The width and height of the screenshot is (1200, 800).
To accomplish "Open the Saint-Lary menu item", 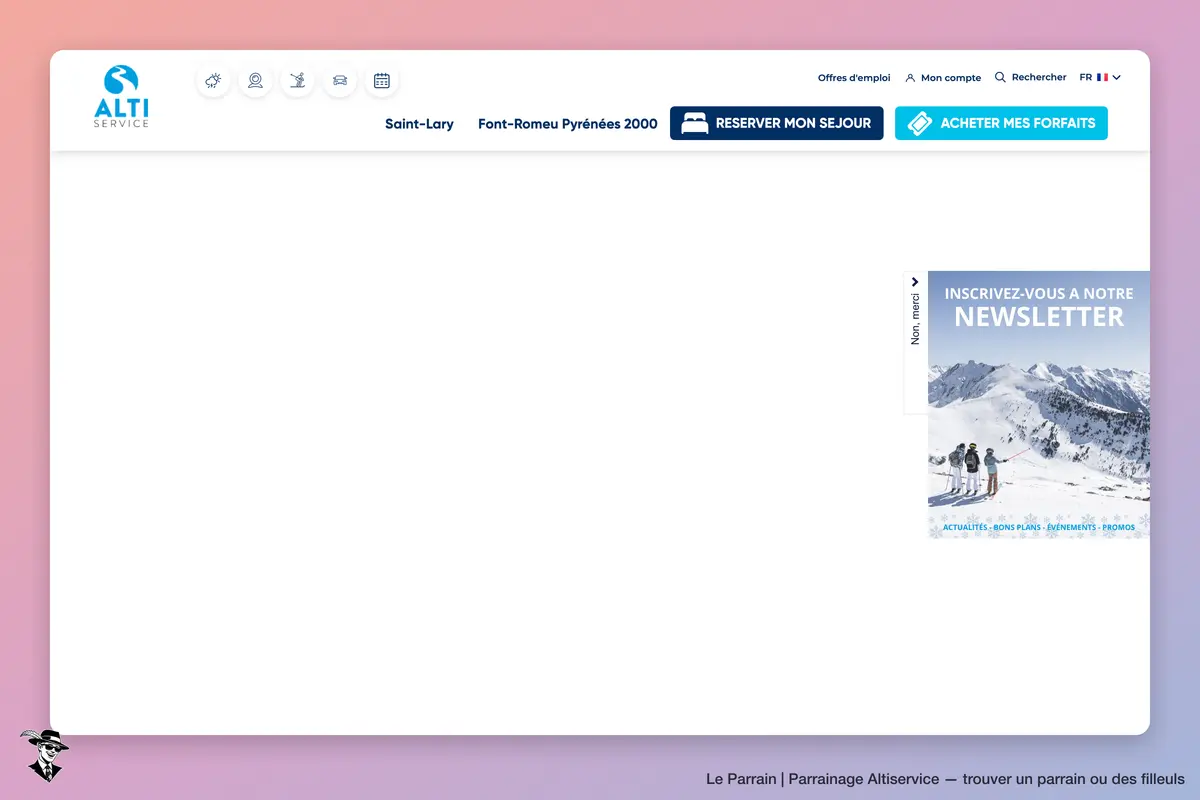I will 419,124.
